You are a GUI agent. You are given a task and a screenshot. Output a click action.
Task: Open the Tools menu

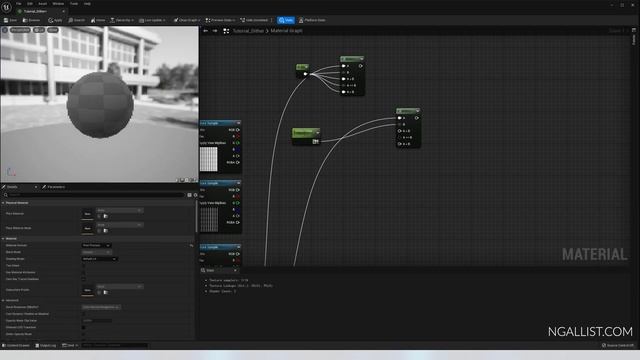pyautogui.click(x=74, y=4)
